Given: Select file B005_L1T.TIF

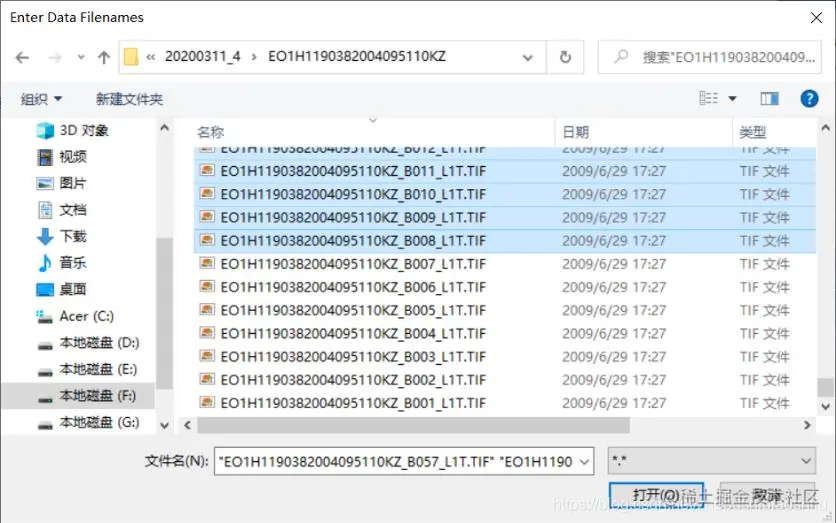Looking at the screenshot, I should coord(505,310).
